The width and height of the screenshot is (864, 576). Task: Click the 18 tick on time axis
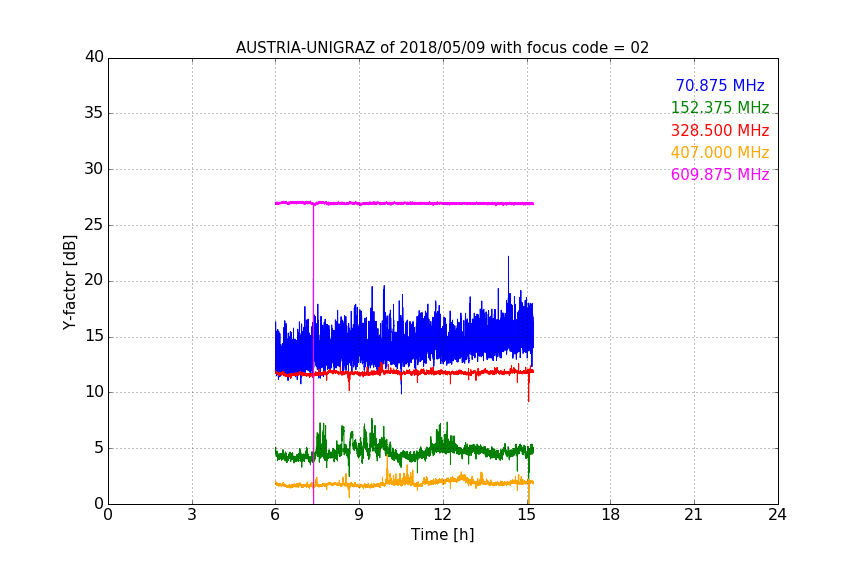[610, 515]
